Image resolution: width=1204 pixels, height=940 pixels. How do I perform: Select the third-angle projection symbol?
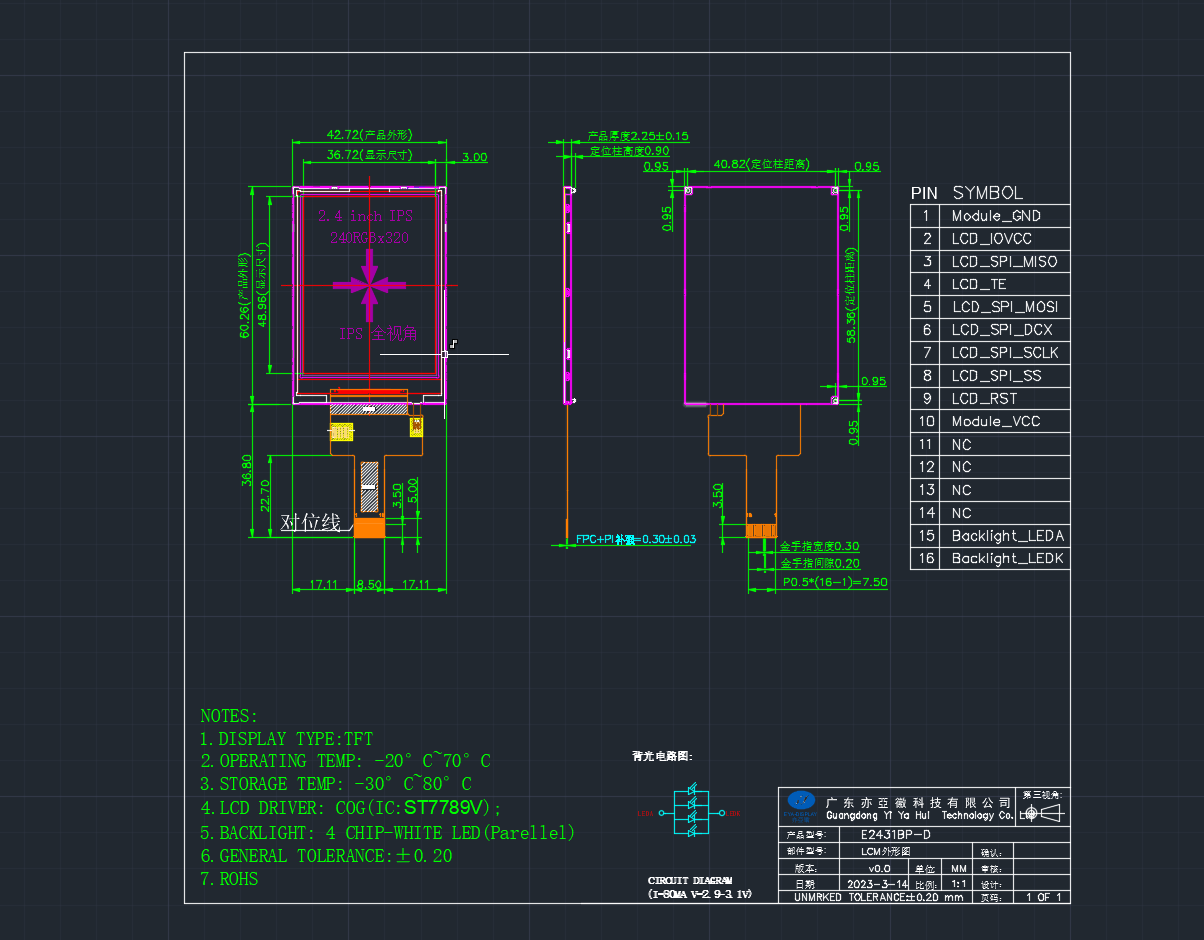tap(1042, 813)
